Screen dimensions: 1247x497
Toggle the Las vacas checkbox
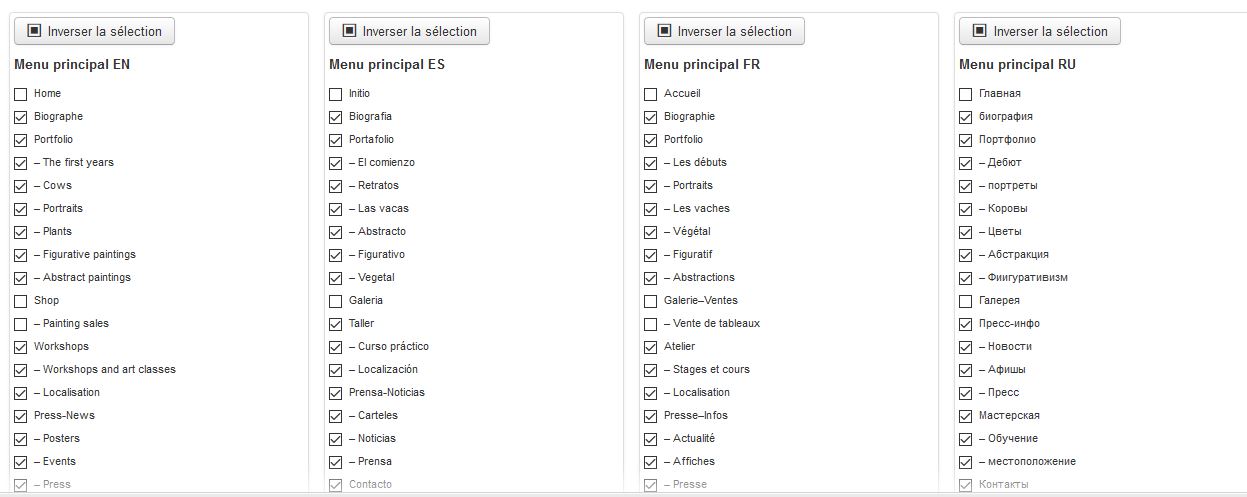click(336, 209)
